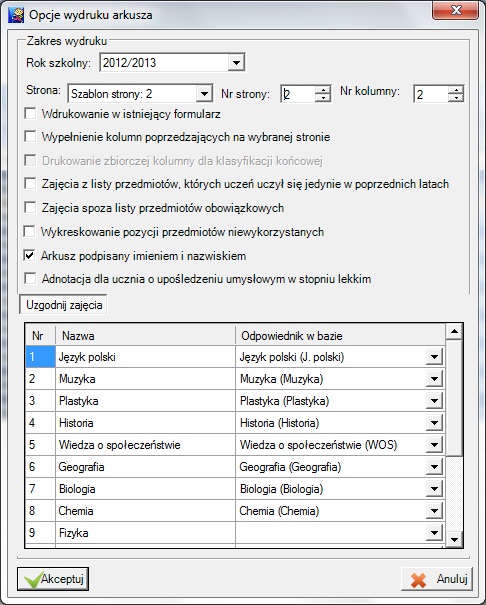Expand the Muzyka equivalent dropdown
486x605 pixels.
434,379
